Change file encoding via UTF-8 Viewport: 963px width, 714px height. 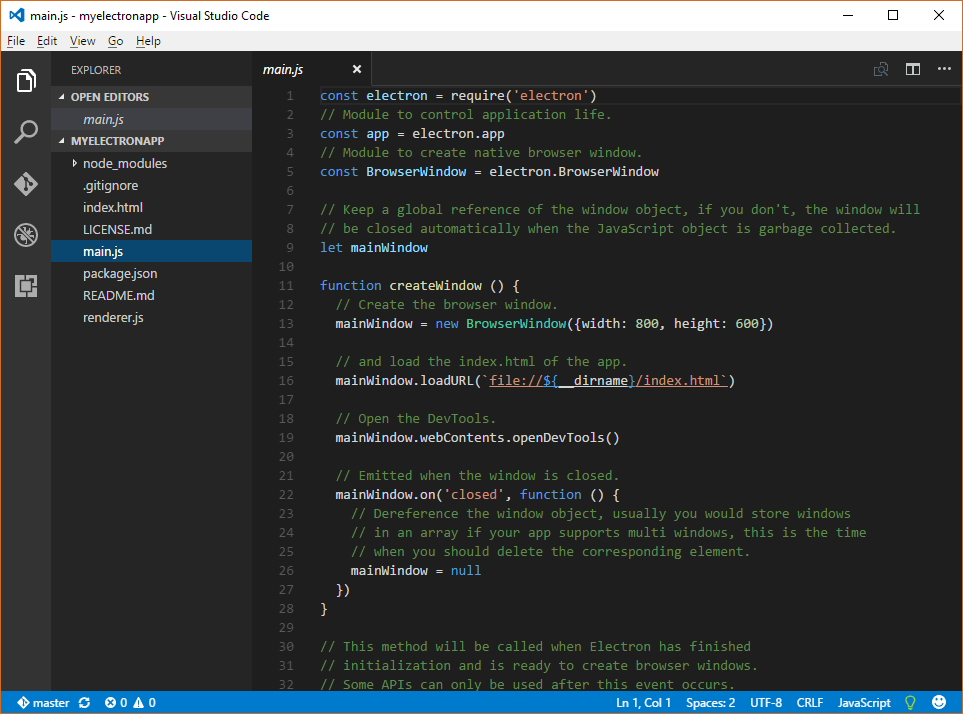coord(766,703)
